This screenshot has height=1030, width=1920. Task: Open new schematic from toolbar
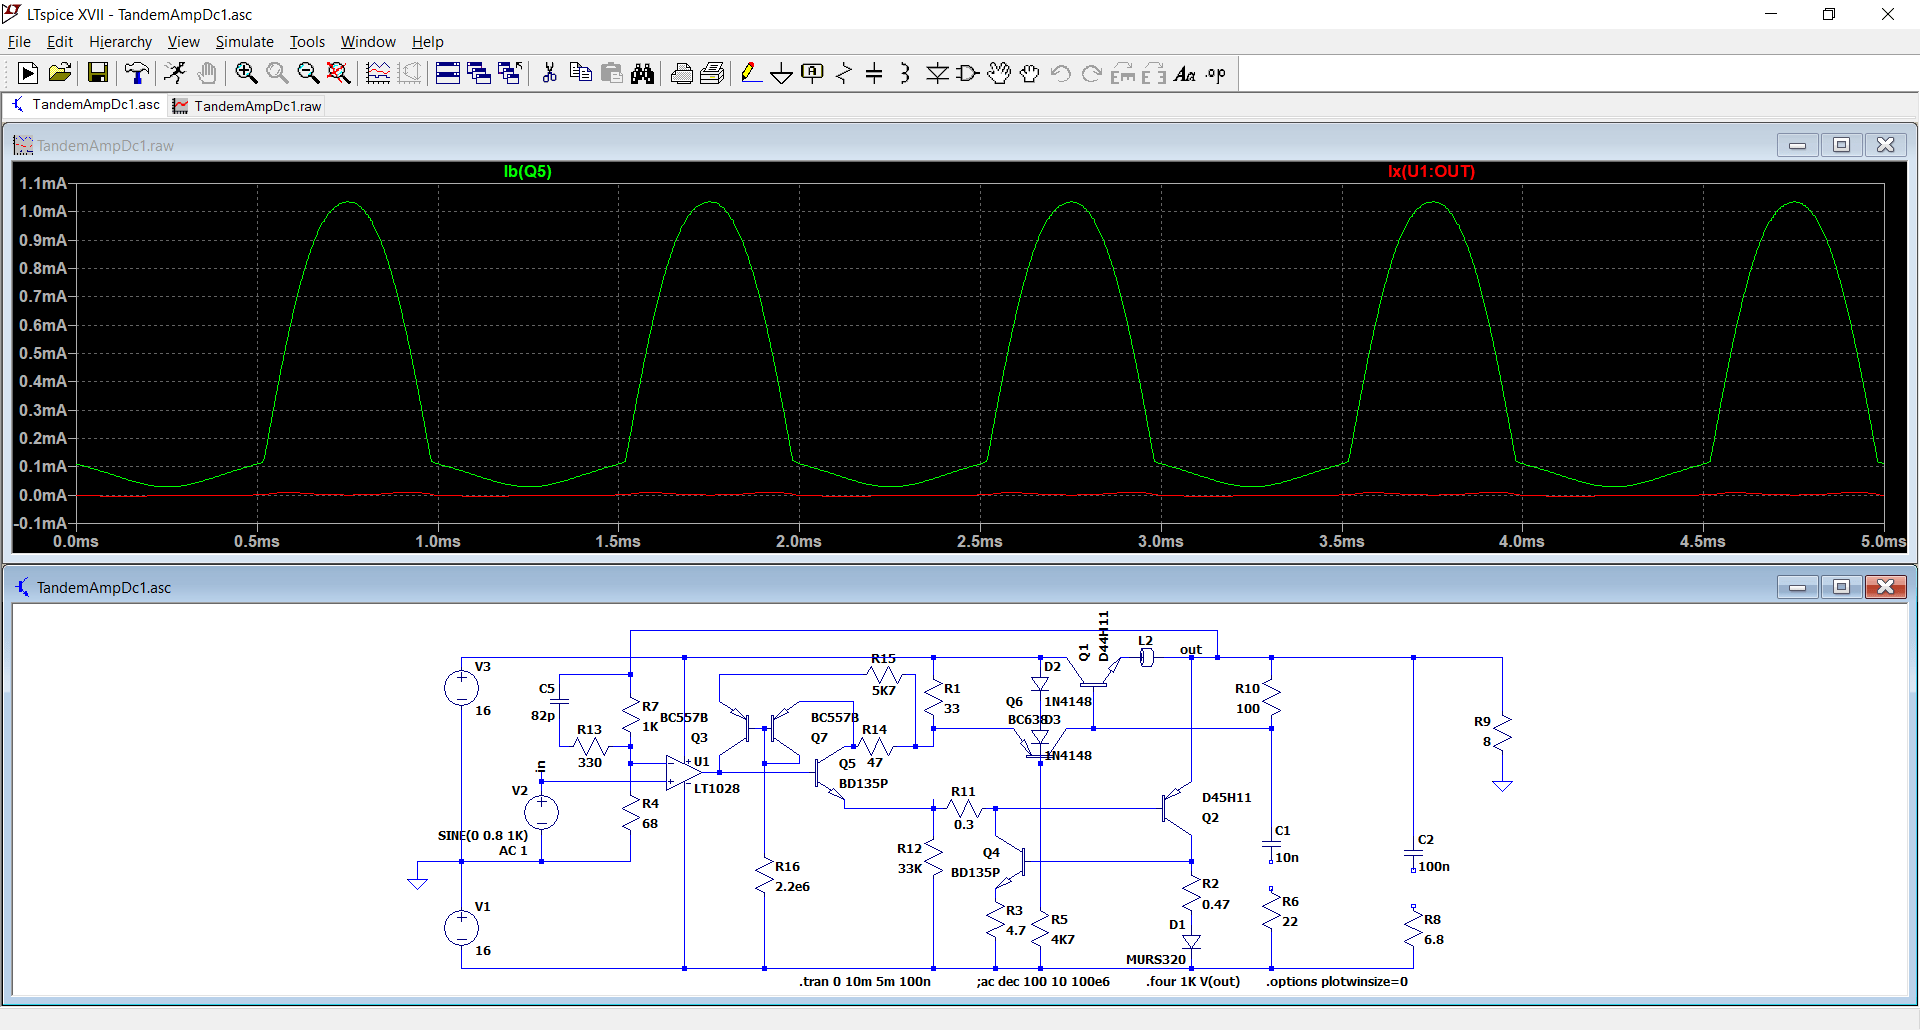click(x=28, y=73)
